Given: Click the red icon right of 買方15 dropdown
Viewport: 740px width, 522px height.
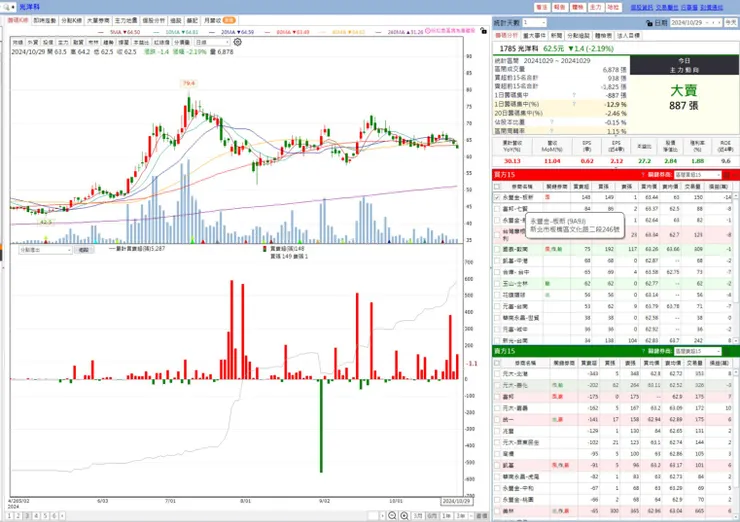Looking at the screenshot, I should tap(727, 175).
